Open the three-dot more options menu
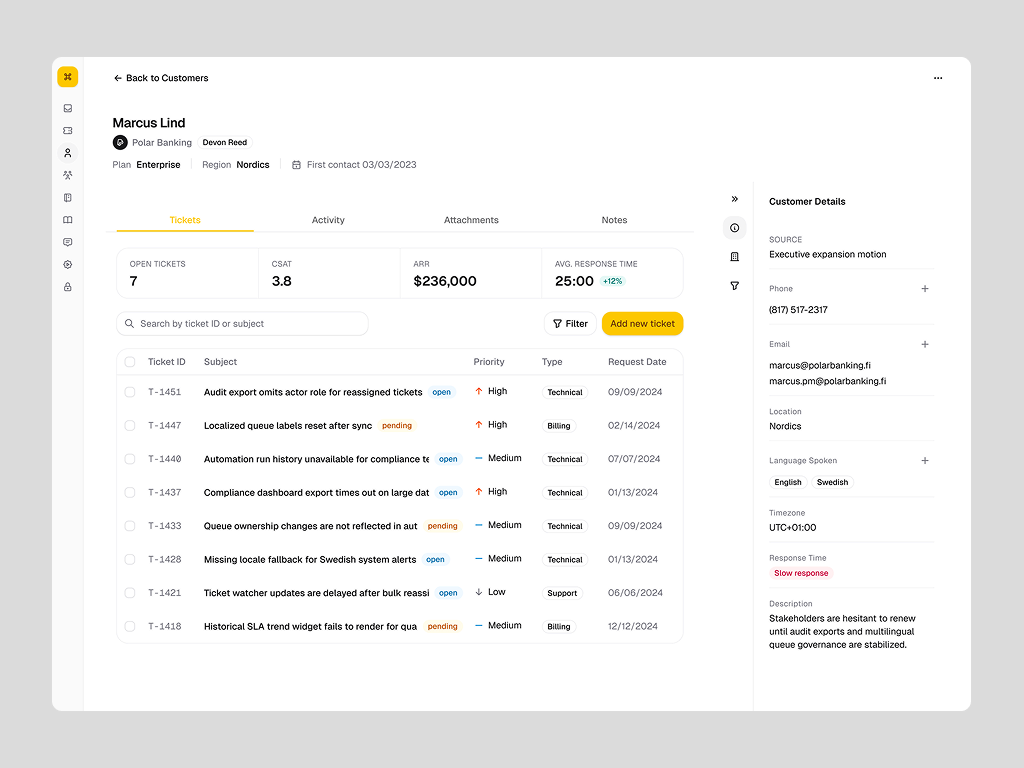The width and height of the screenshot is (1024, 768). [x=938, y=78]
